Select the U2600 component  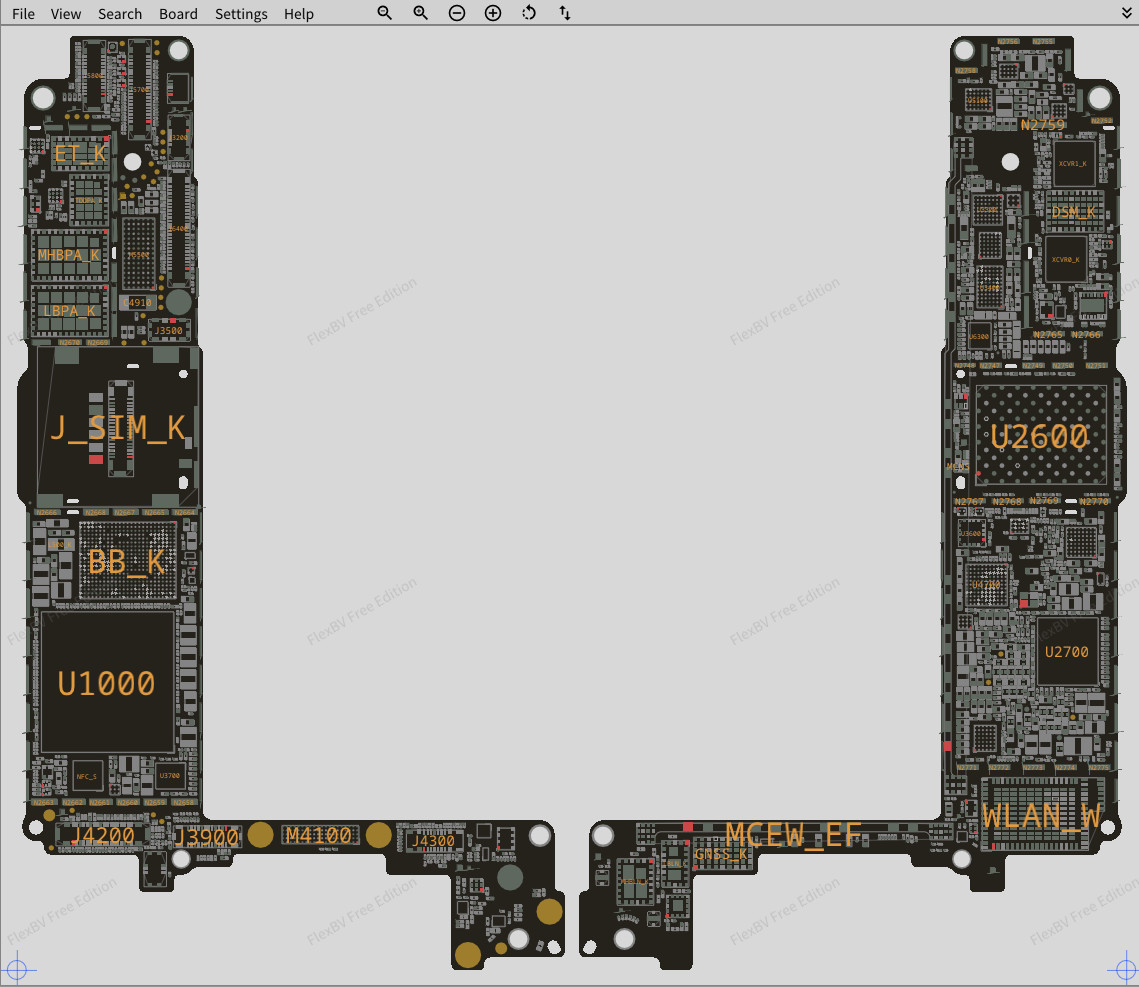1039,437
